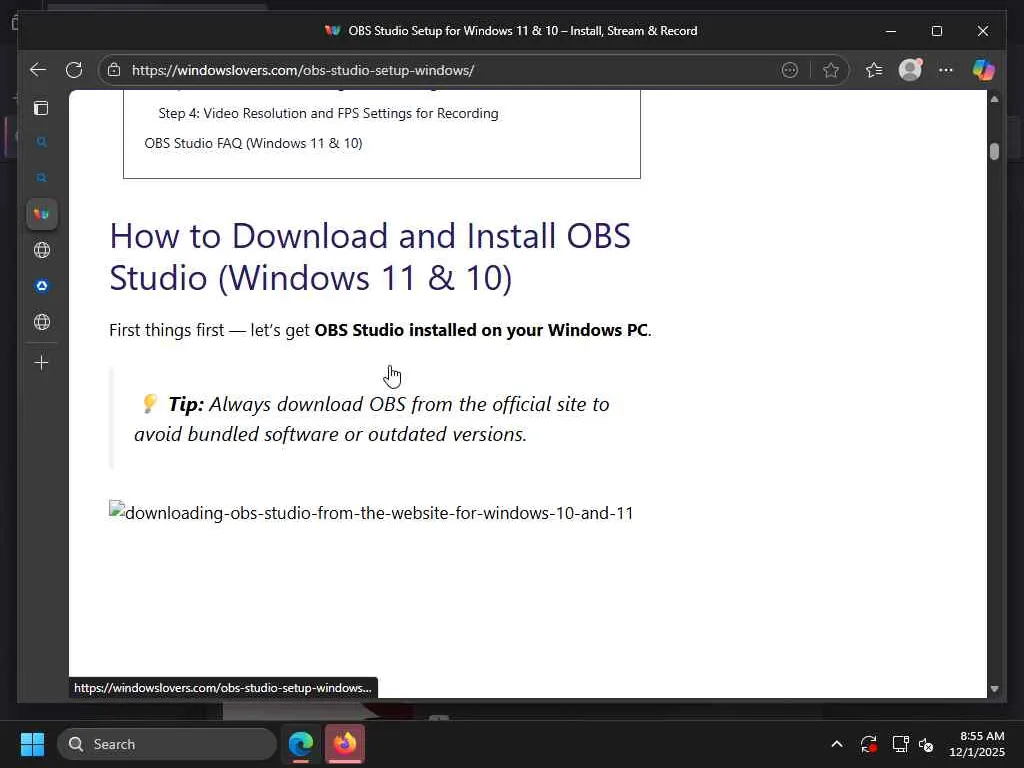Go back to the previous page
Screen dimensions: 1024x768
(38, 70)
